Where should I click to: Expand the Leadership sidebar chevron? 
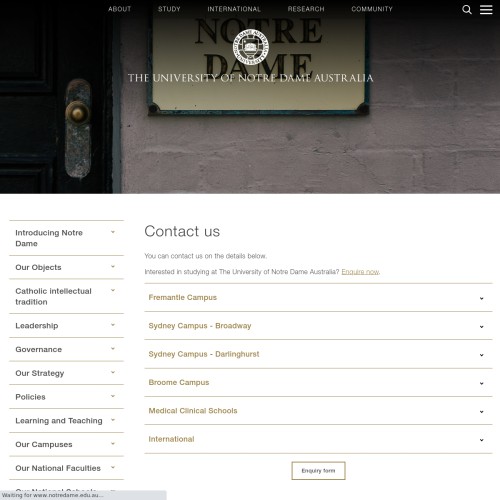113,325
